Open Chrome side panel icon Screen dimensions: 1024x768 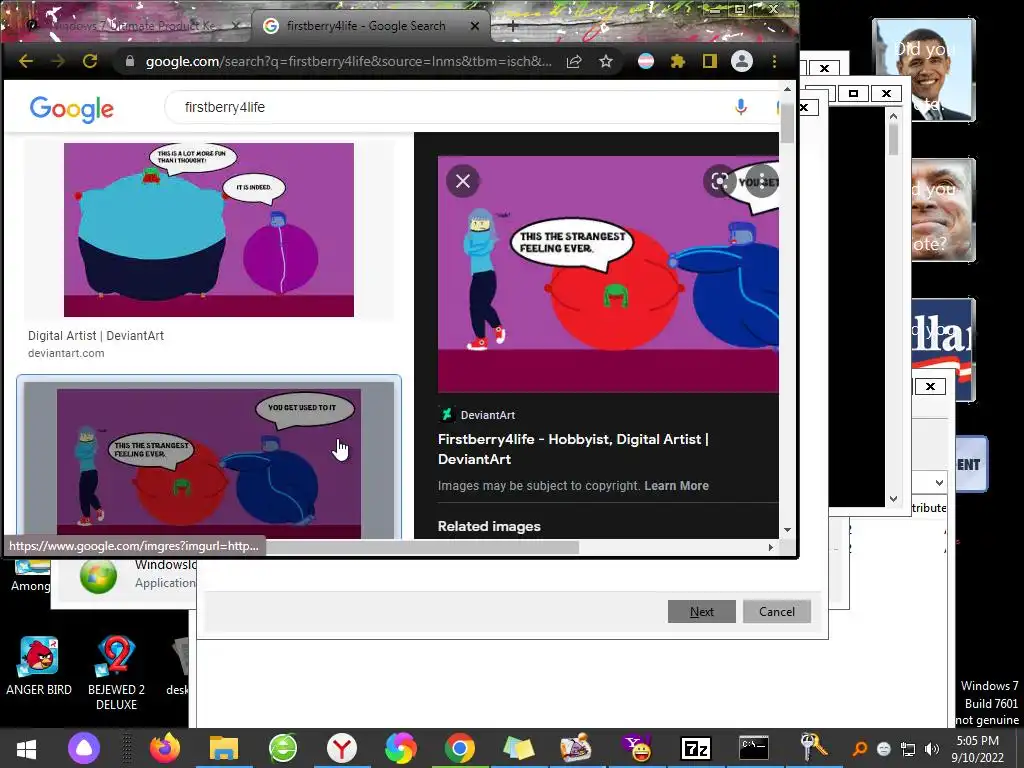coord(710,61)
